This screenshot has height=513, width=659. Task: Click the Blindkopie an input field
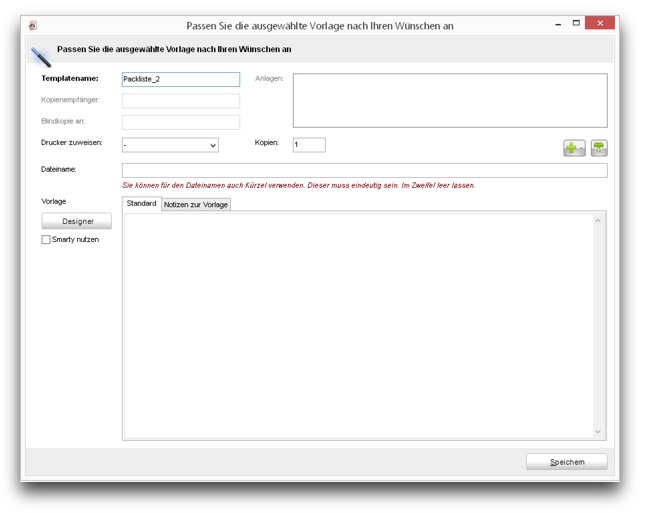coord(181,122)
